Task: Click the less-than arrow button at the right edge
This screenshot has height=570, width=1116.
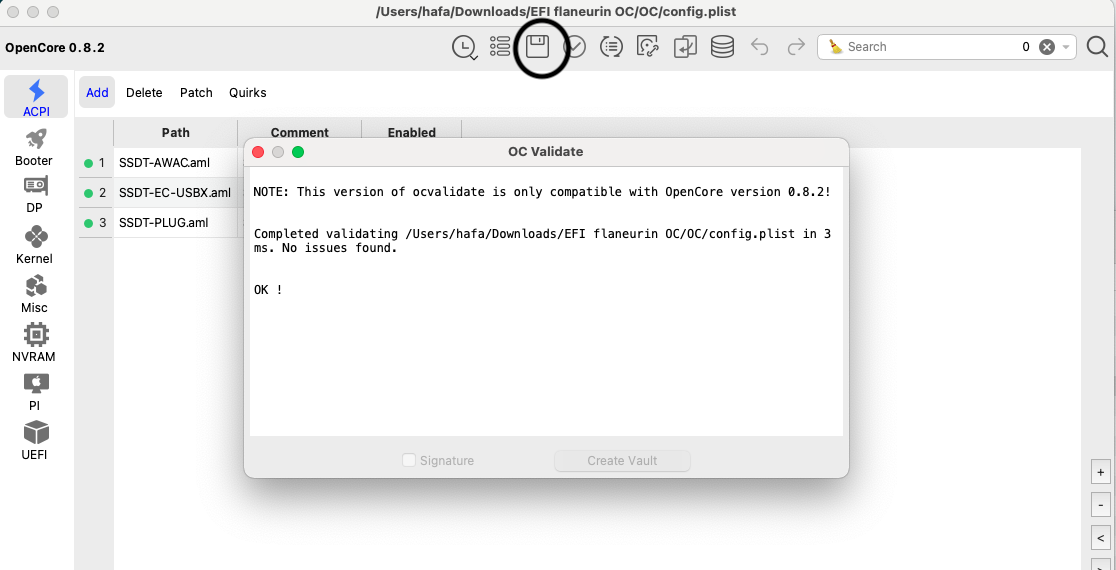Action: 1100,538
